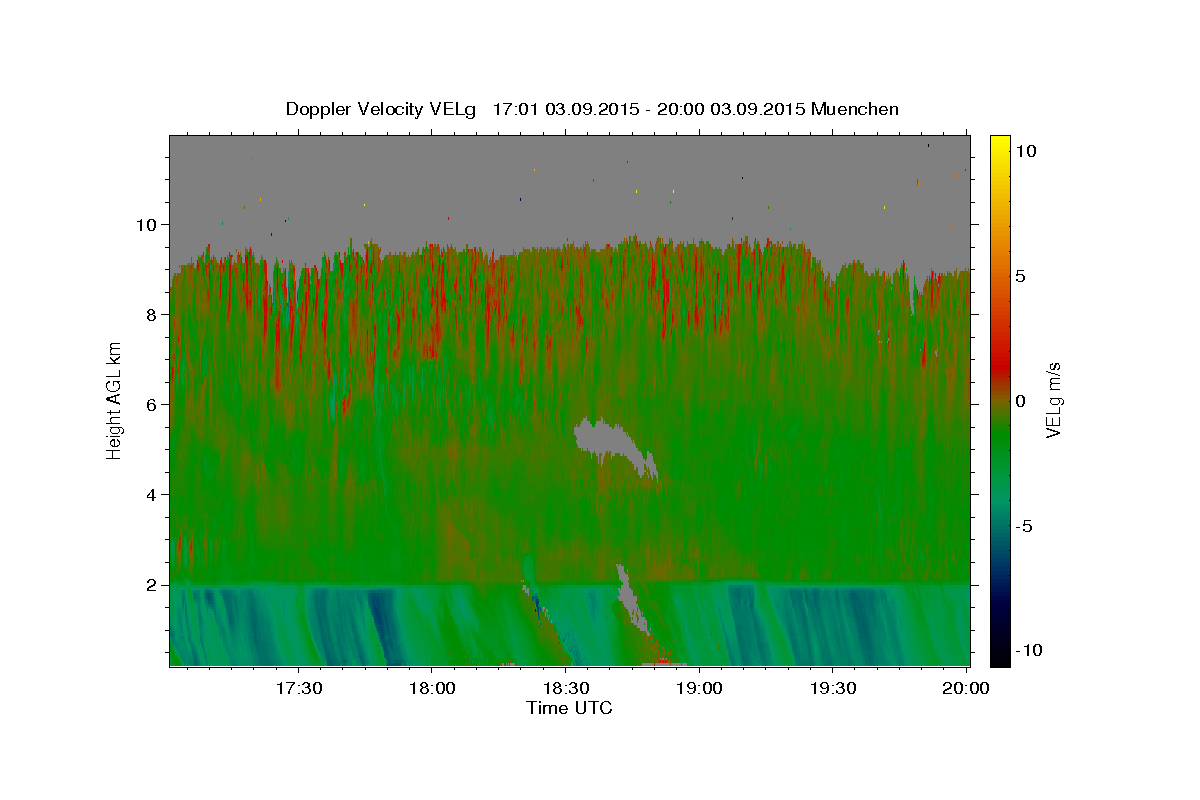1200x800 pixels.
Task: Click the 'Time UTC' axis label
Action: click(x=569, y=708)
